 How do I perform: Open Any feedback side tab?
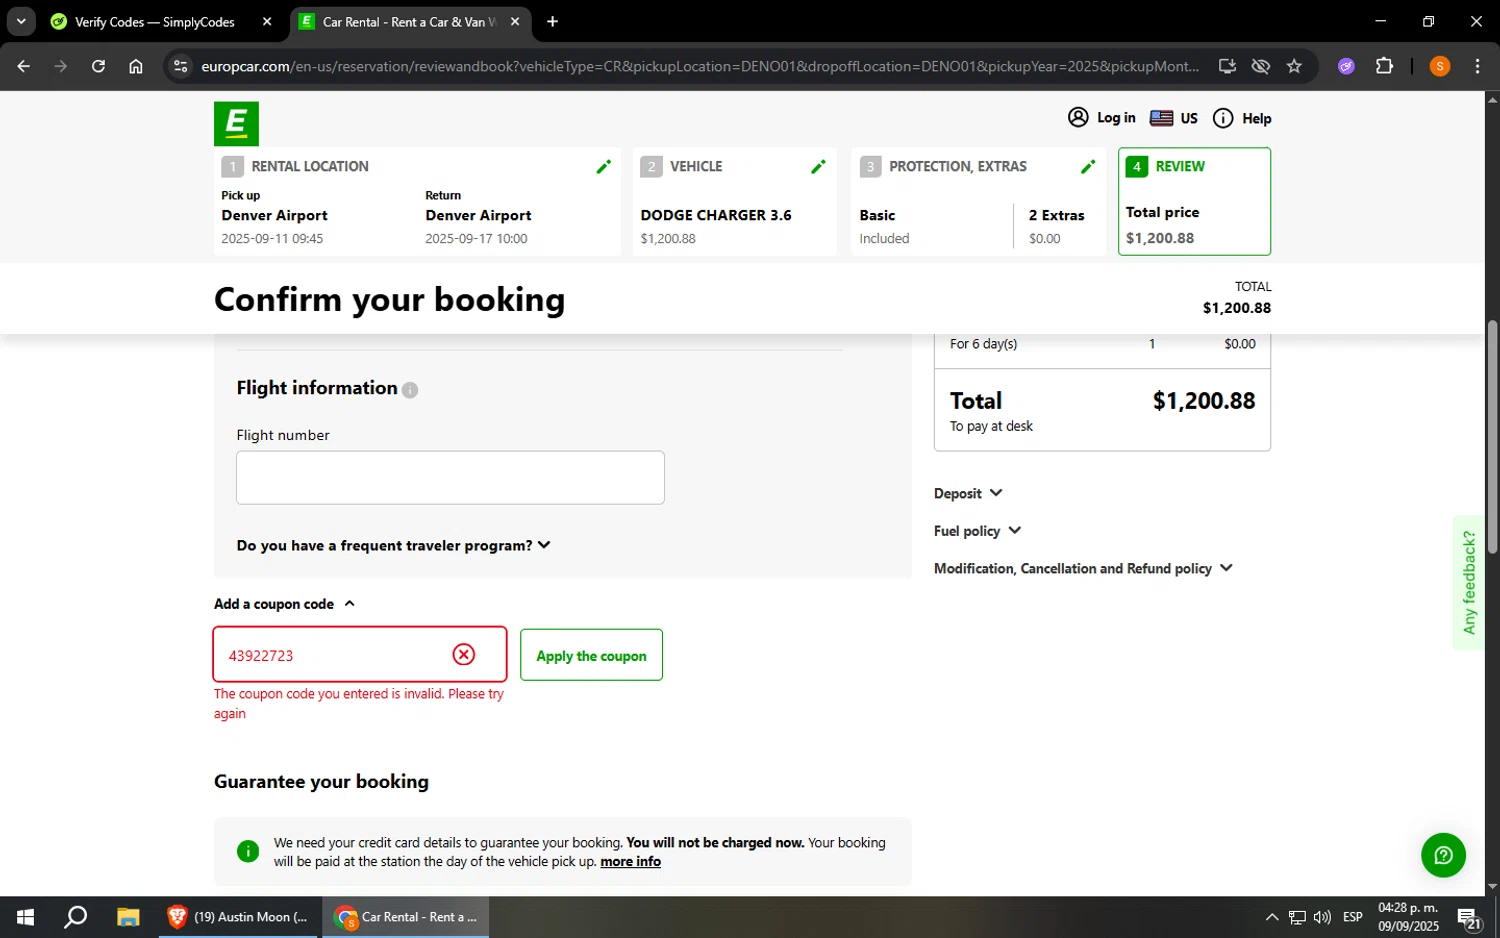tap(1468, 583)
